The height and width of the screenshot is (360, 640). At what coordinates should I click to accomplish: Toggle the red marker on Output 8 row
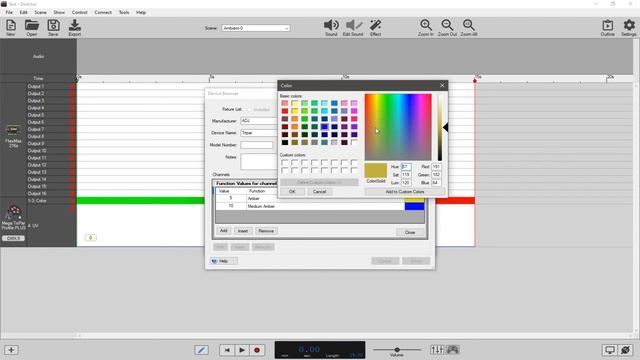[x=72, y=136]
